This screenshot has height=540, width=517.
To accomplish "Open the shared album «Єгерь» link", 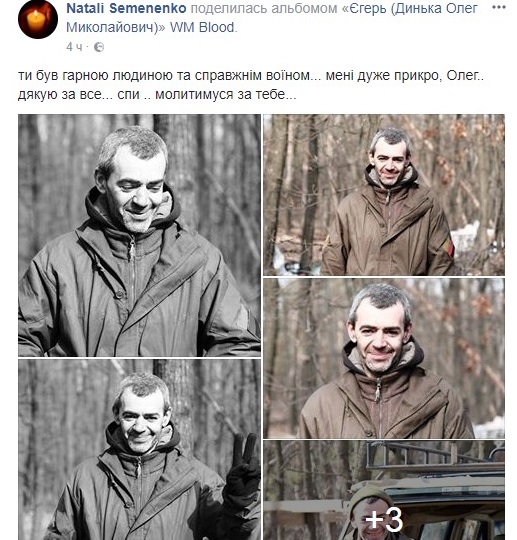I will coord(272,18).
